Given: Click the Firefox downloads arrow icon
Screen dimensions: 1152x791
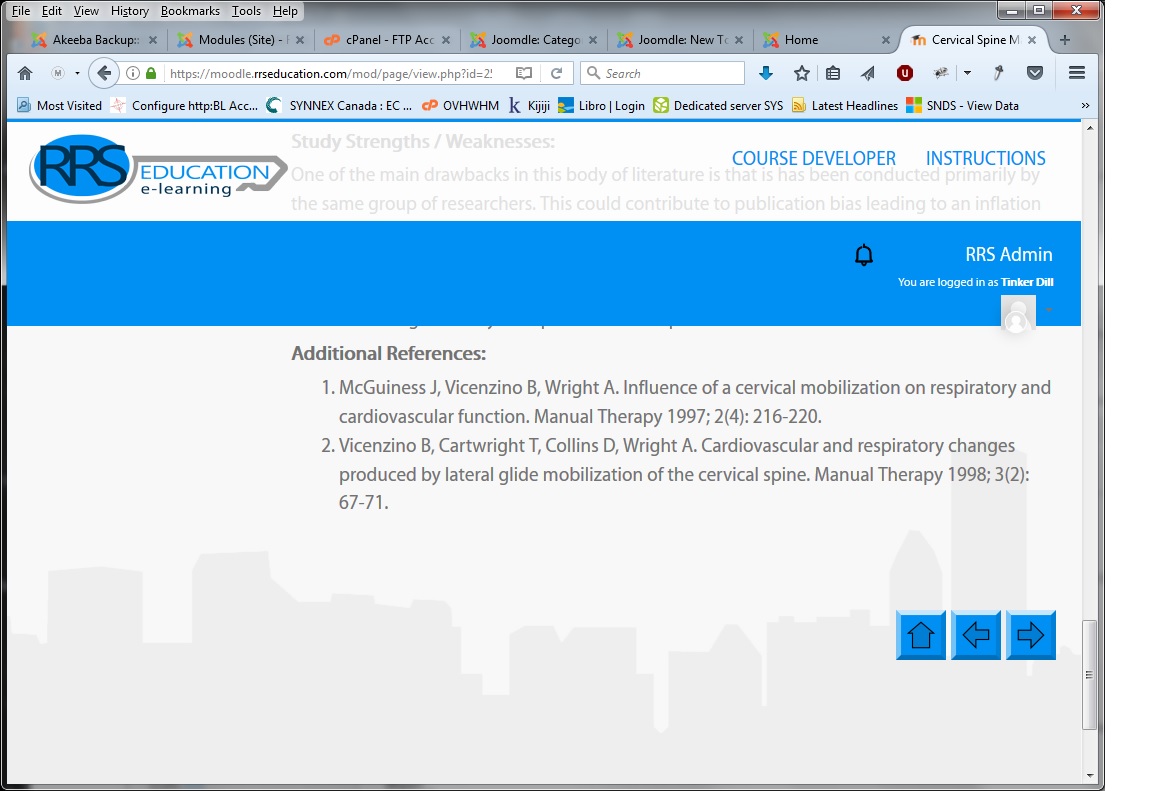Looking at the screenshot, I should 766,73.
